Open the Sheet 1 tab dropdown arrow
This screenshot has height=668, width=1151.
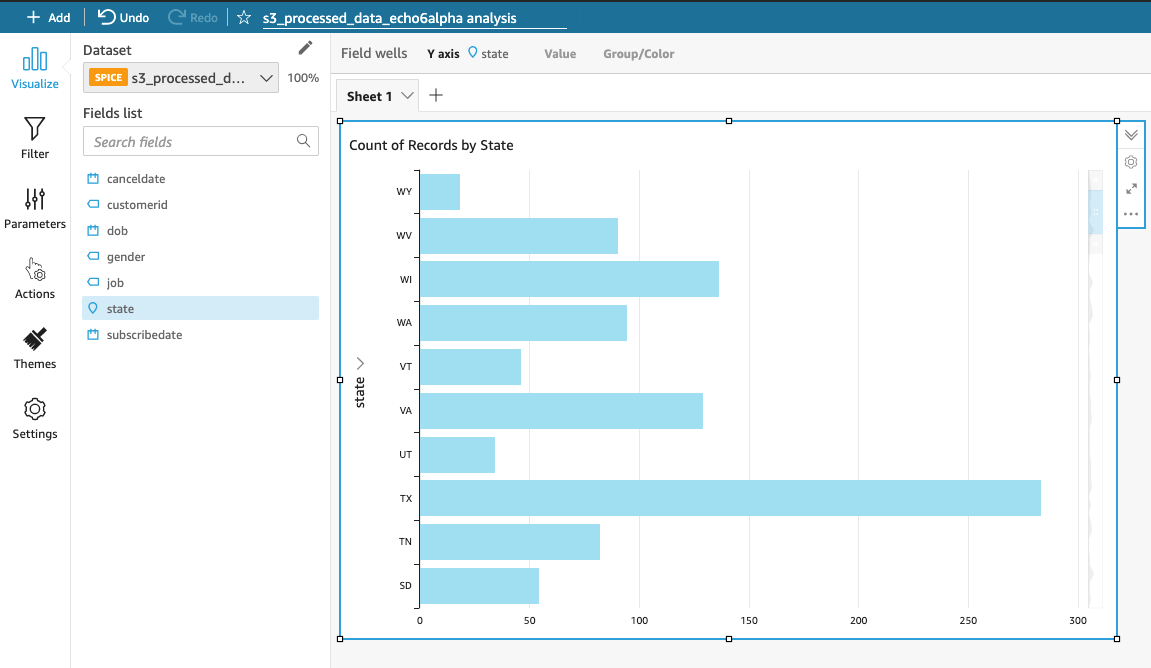[x=407, y=95]
